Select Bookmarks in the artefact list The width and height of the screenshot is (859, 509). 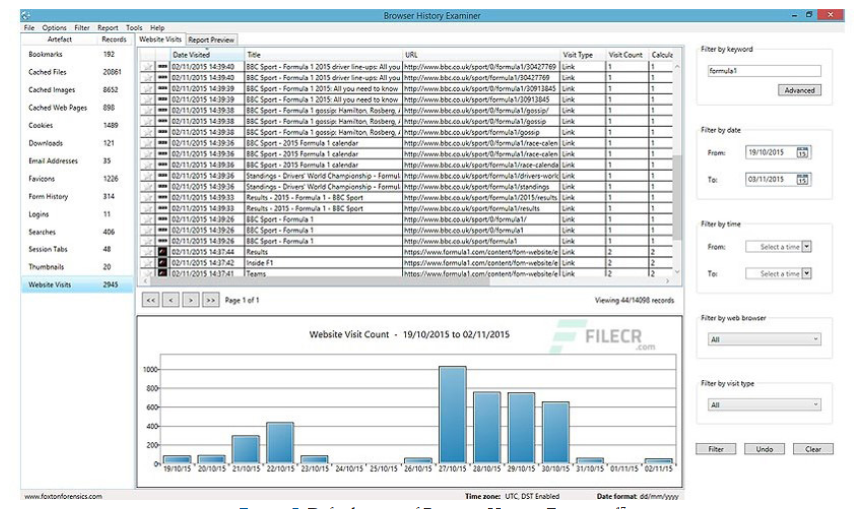[x=77, y=54]
